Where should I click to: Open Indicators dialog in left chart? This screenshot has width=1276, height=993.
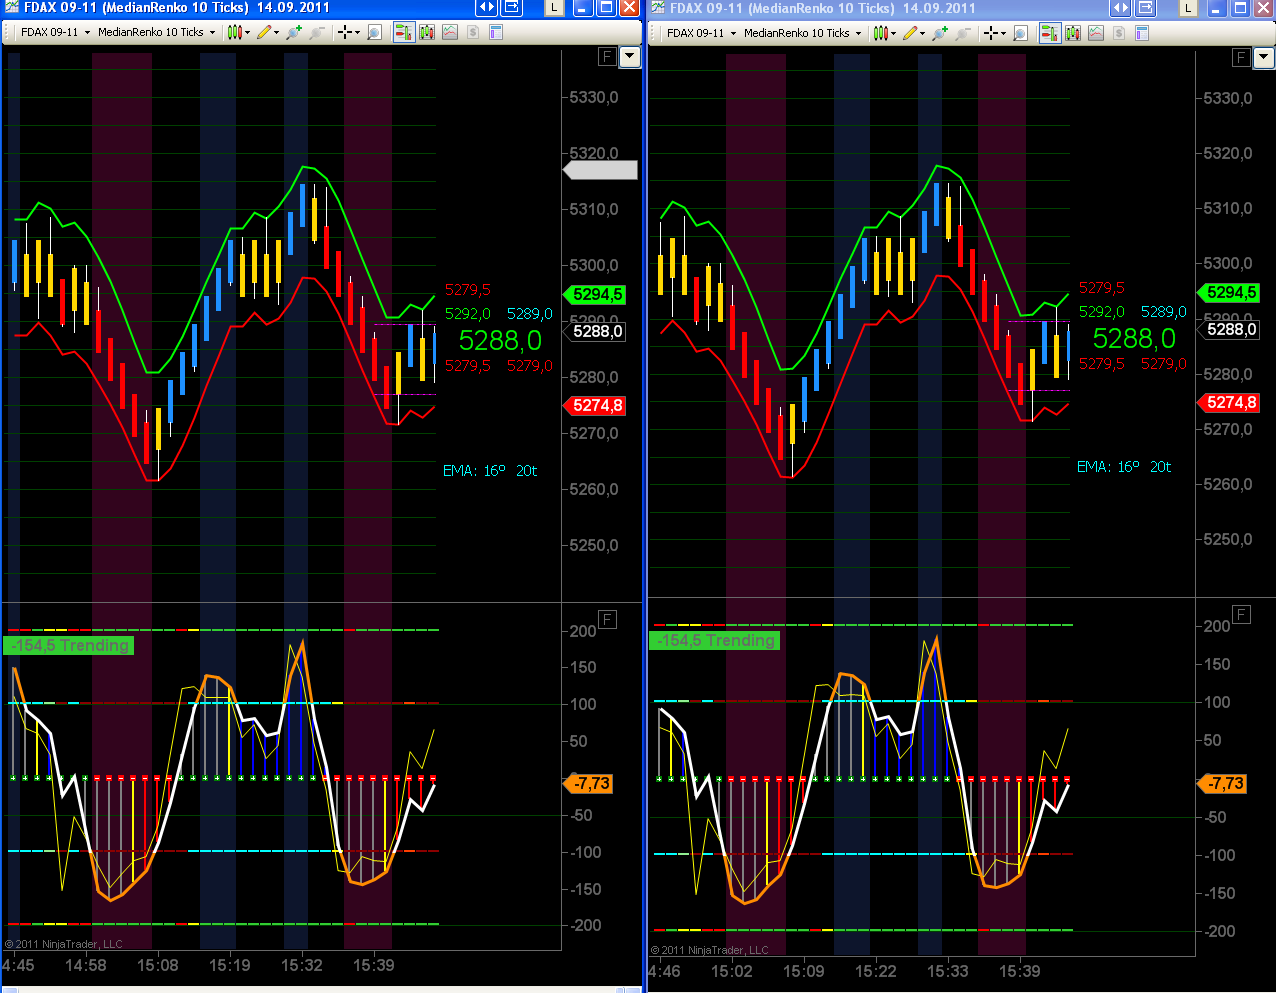(450, 32)
